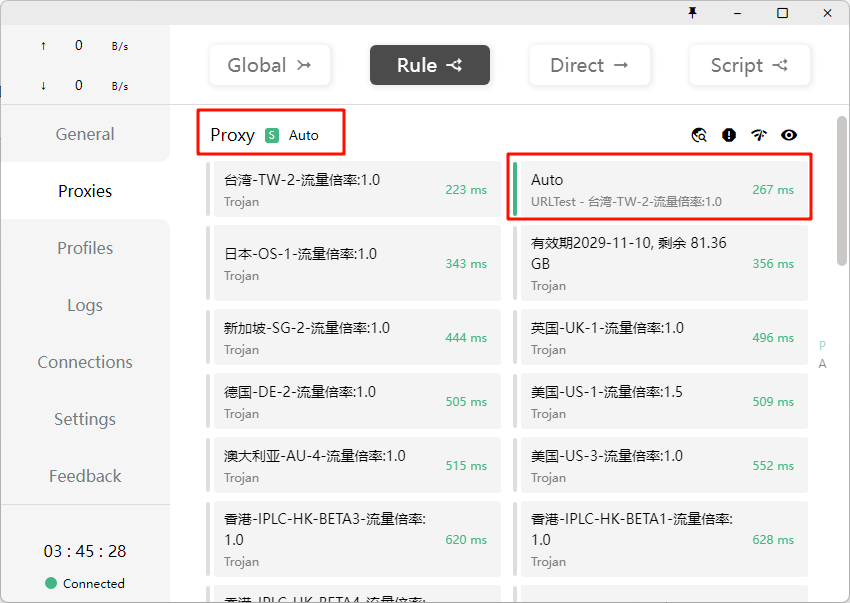Open the General tab in sidebar
The image size is (850, 603).
coord(85,134)
